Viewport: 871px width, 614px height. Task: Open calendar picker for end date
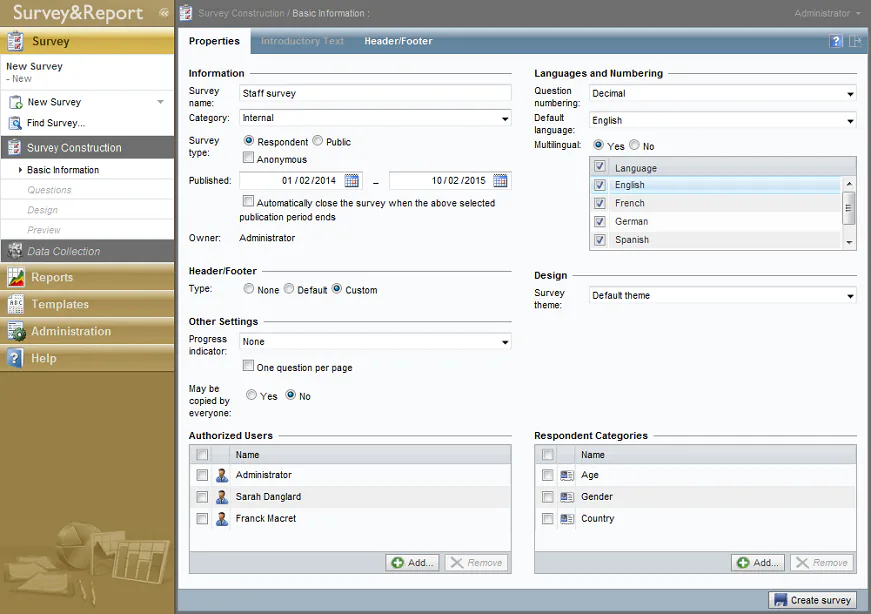point(500,181)
